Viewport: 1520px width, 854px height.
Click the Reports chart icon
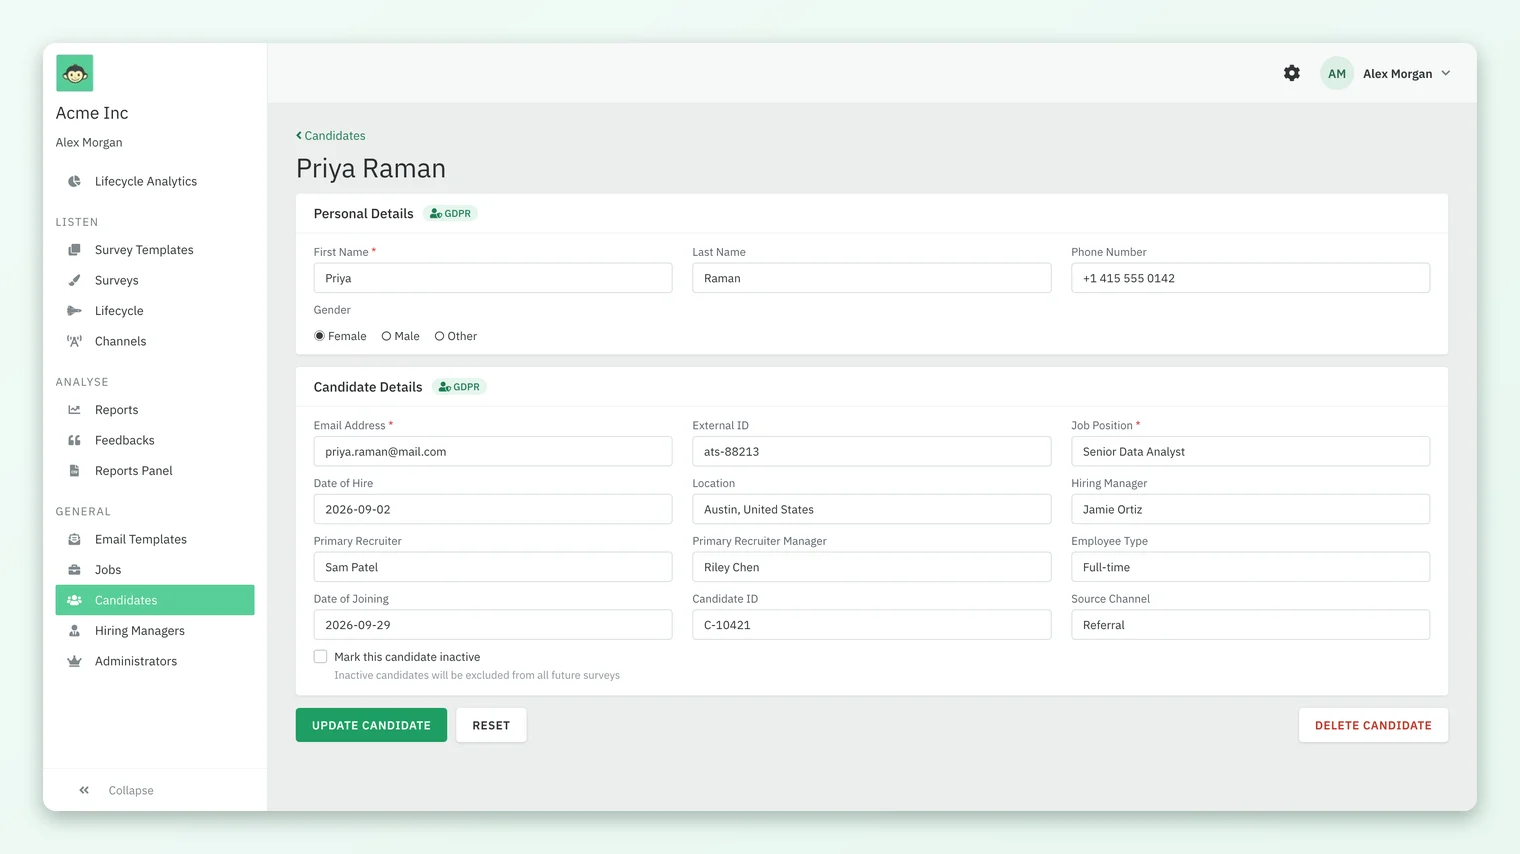click(x=74, y=410)
